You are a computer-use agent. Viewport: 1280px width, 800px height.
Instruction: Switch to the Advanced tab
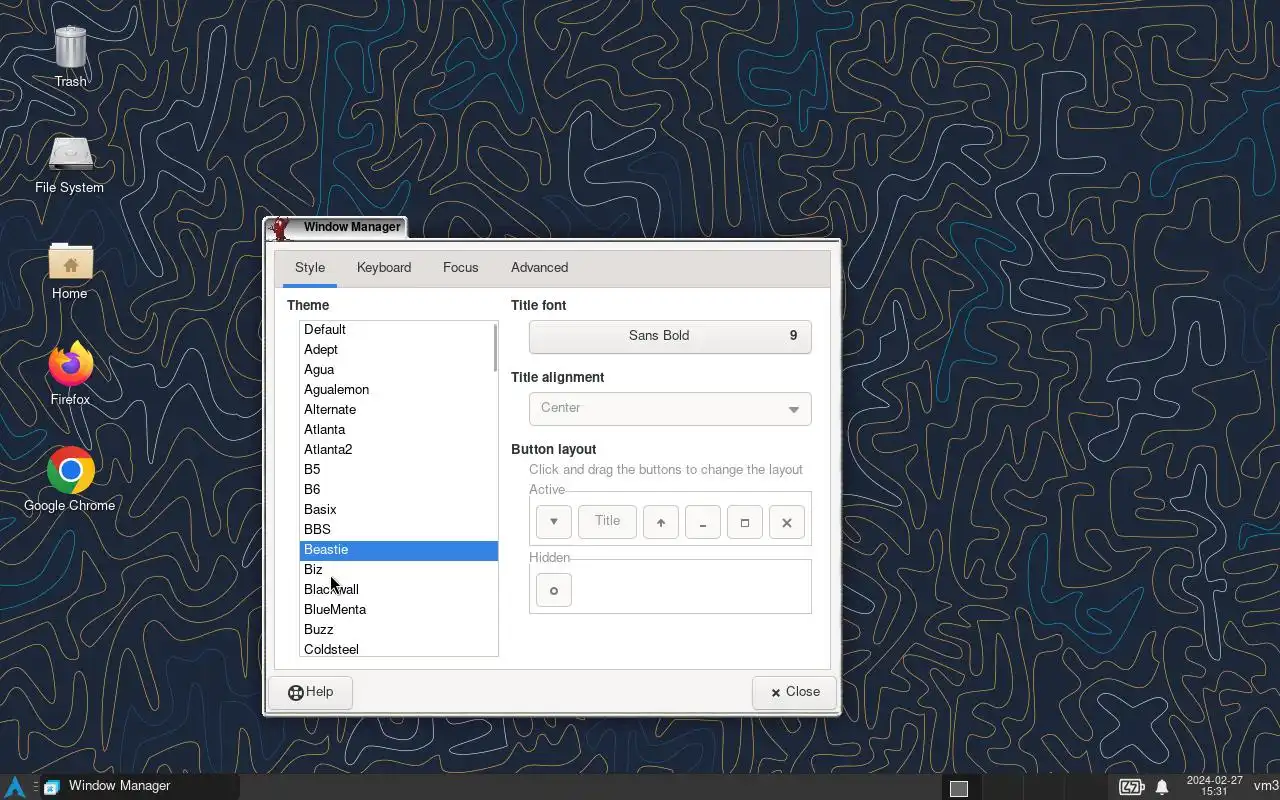[540, 268]
